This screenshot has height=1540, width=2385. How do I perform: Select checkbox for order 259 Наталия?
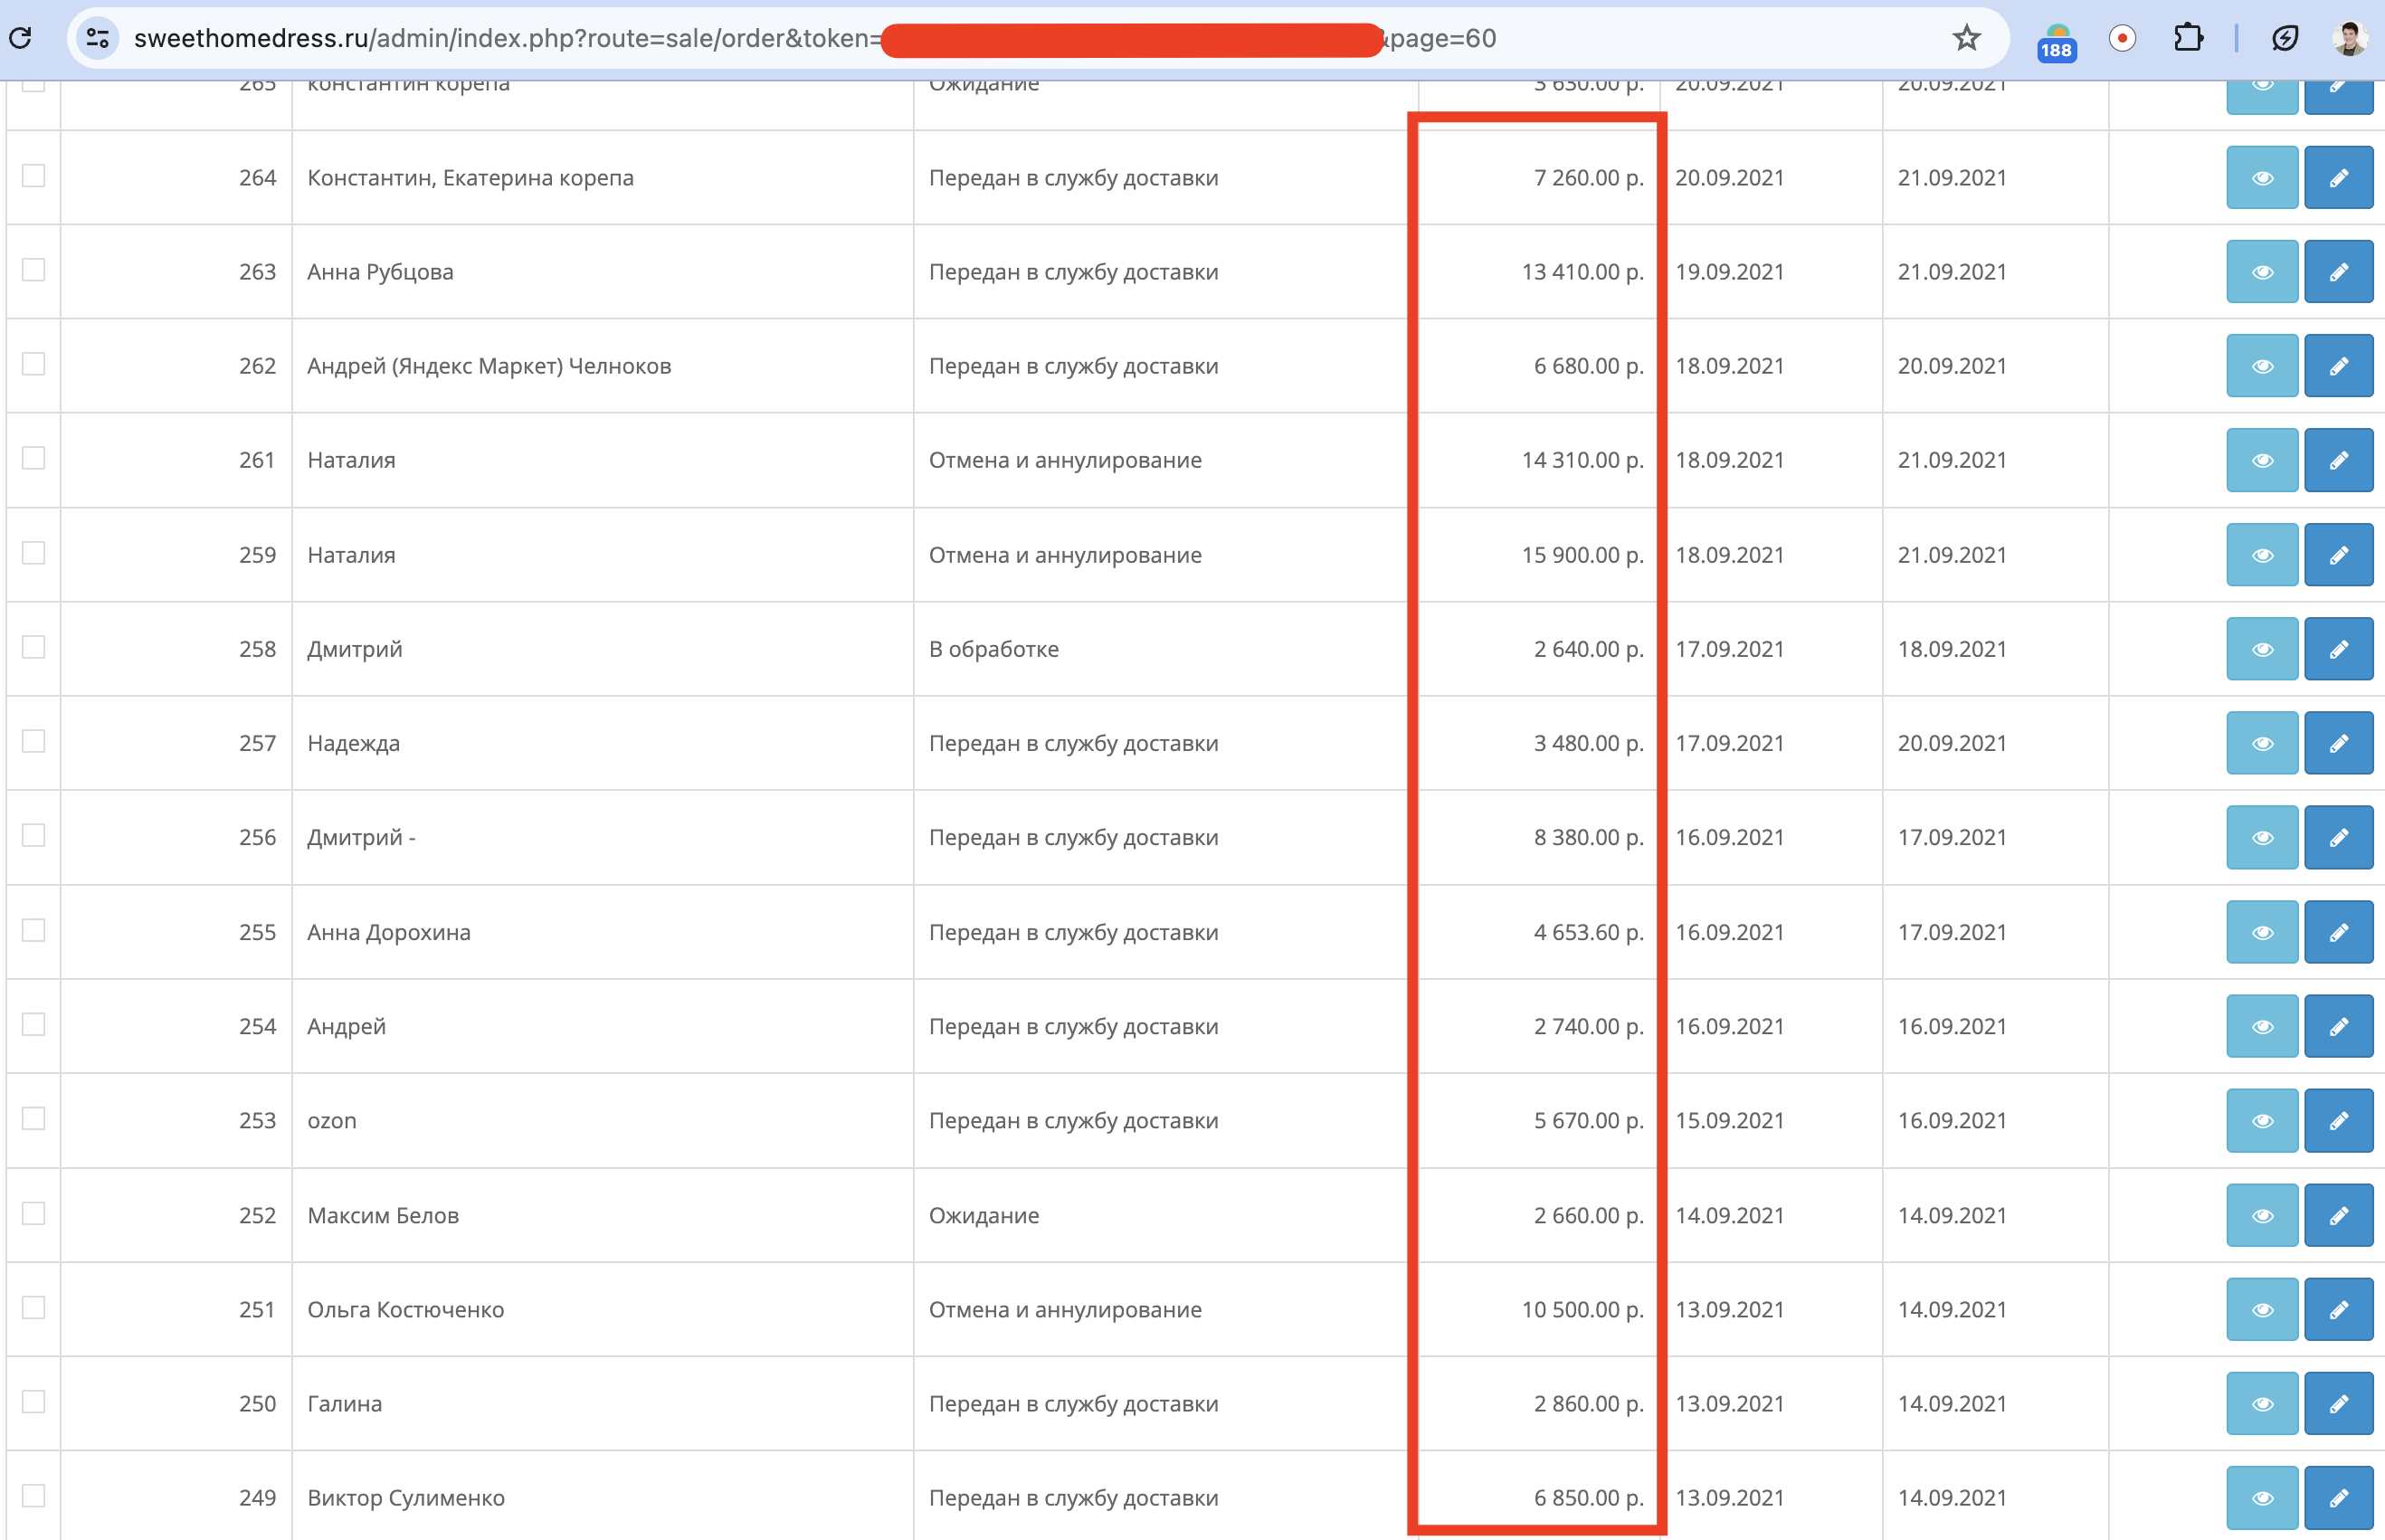point(33,553)
